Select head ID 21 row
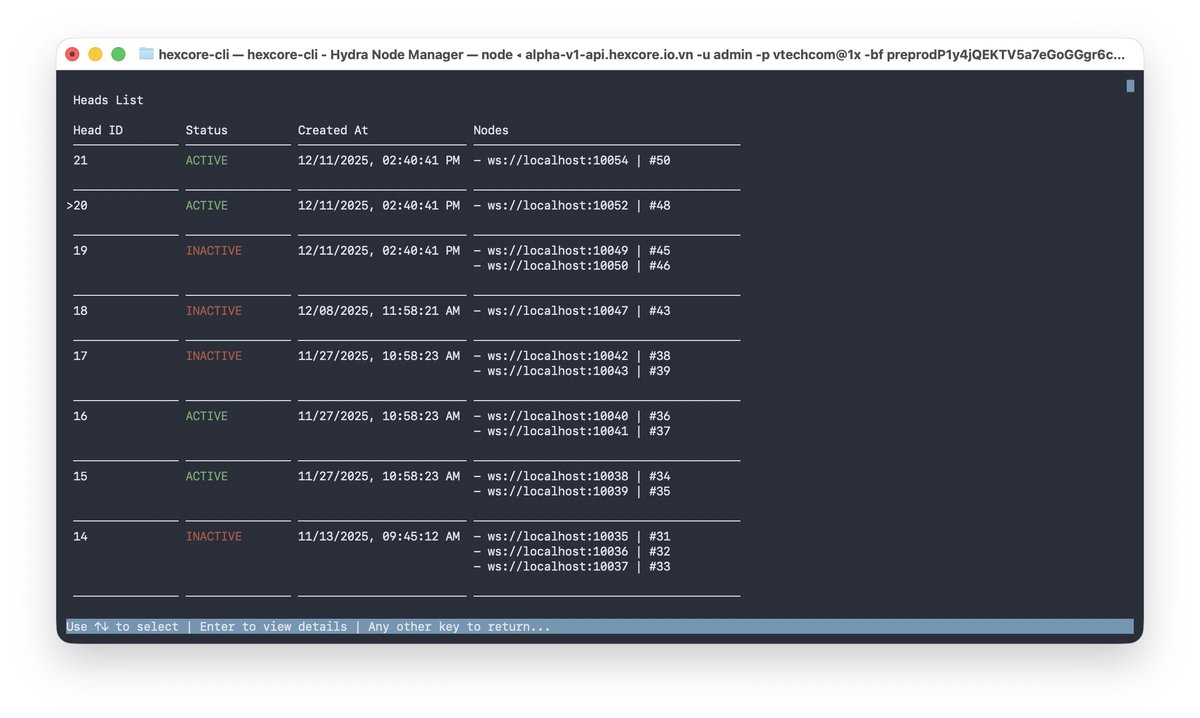 [x=406, y=160]
